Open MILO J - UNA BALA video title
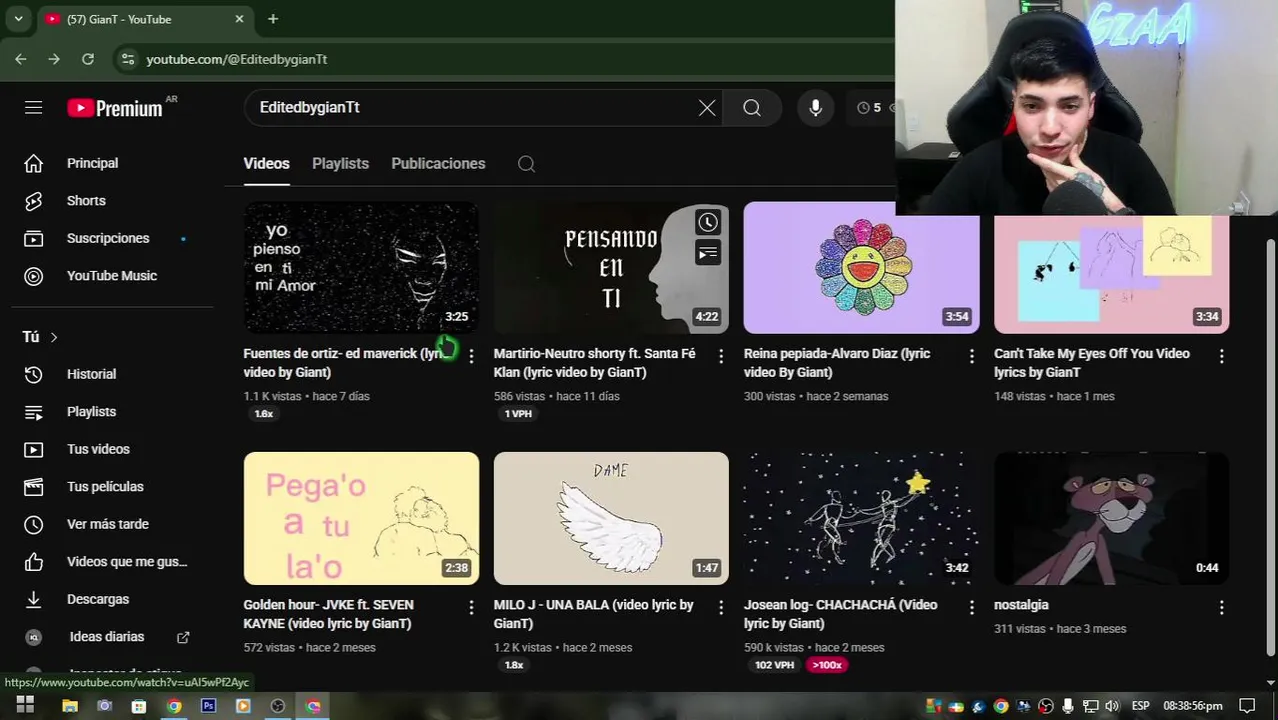This screenshot has height=720, width=1278. tap(593, 614)
